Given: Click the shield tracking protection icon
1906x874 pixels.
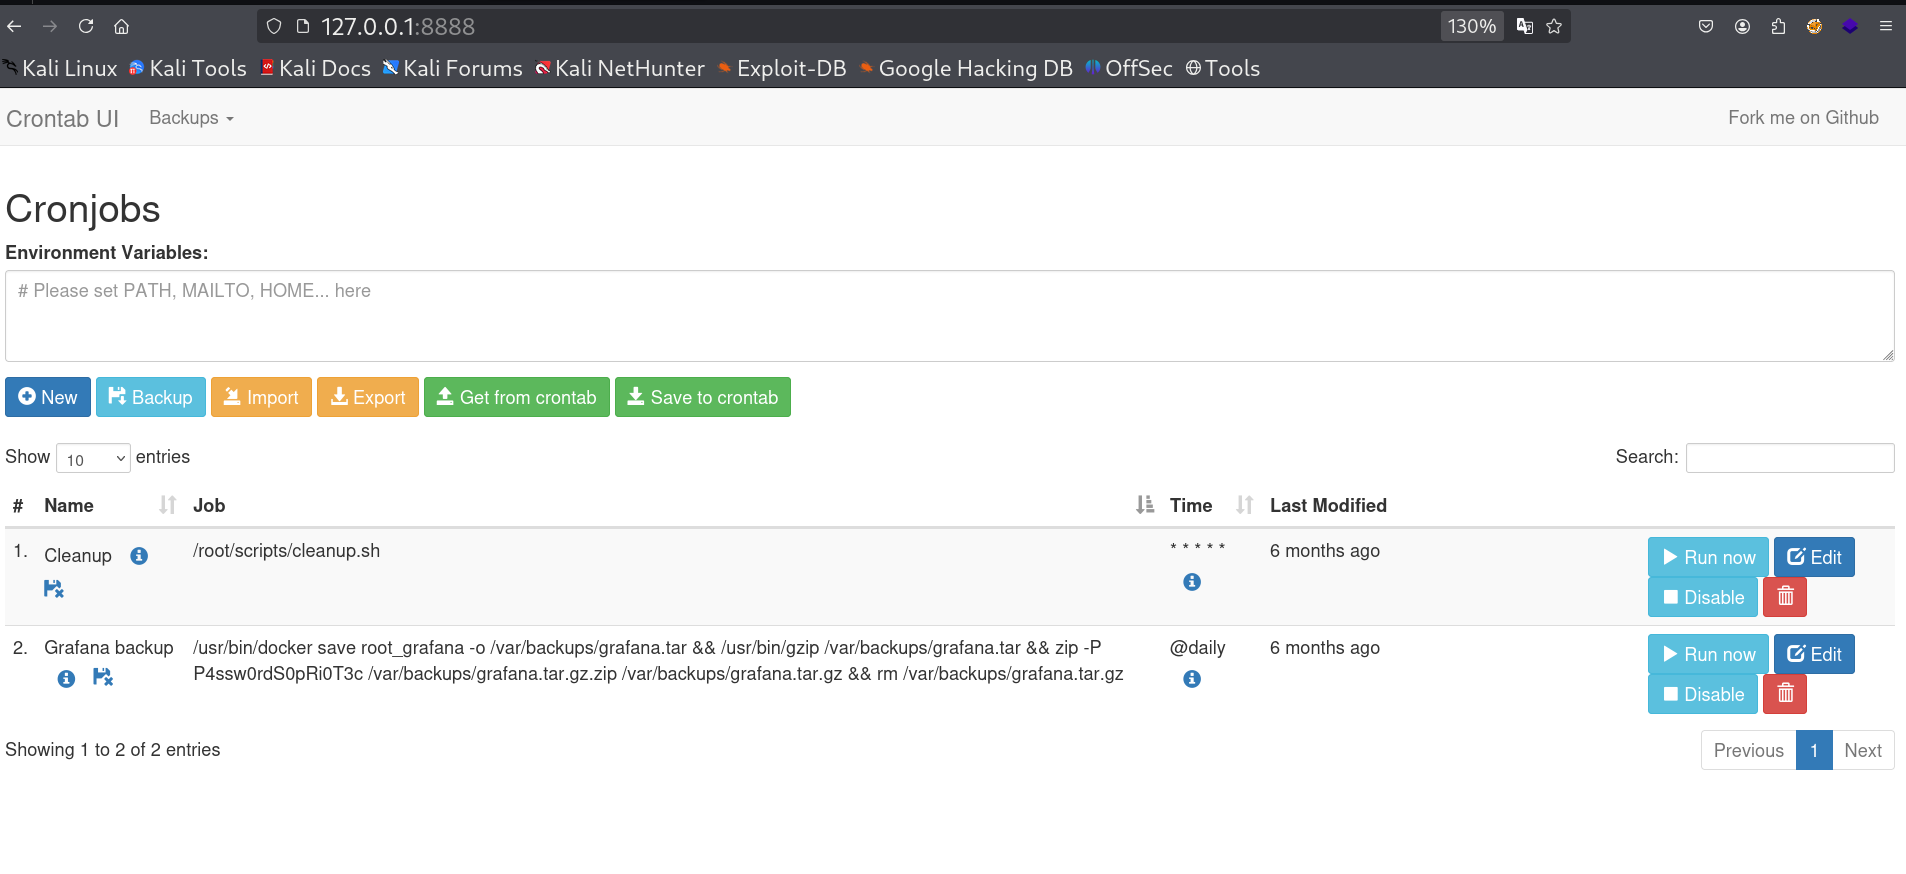Looking at the screenshot, I should click(x=274, y=26).
